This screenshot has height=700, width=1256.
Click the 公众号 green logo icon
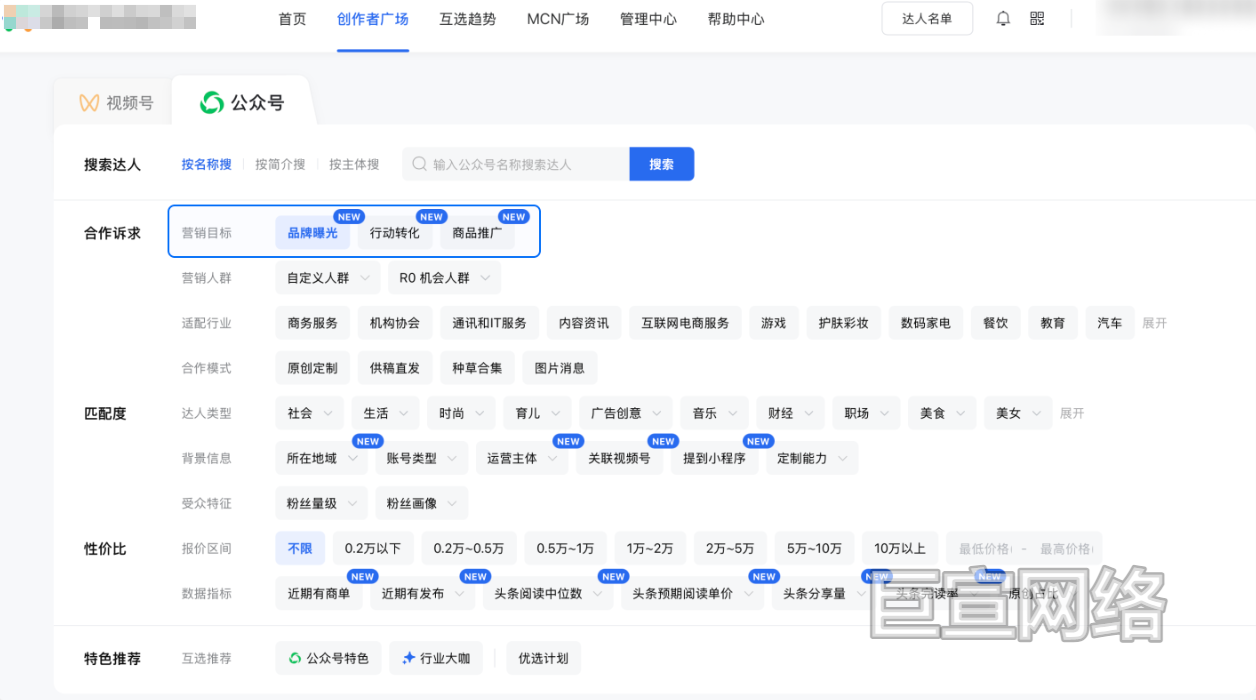[x=212, y=102]
